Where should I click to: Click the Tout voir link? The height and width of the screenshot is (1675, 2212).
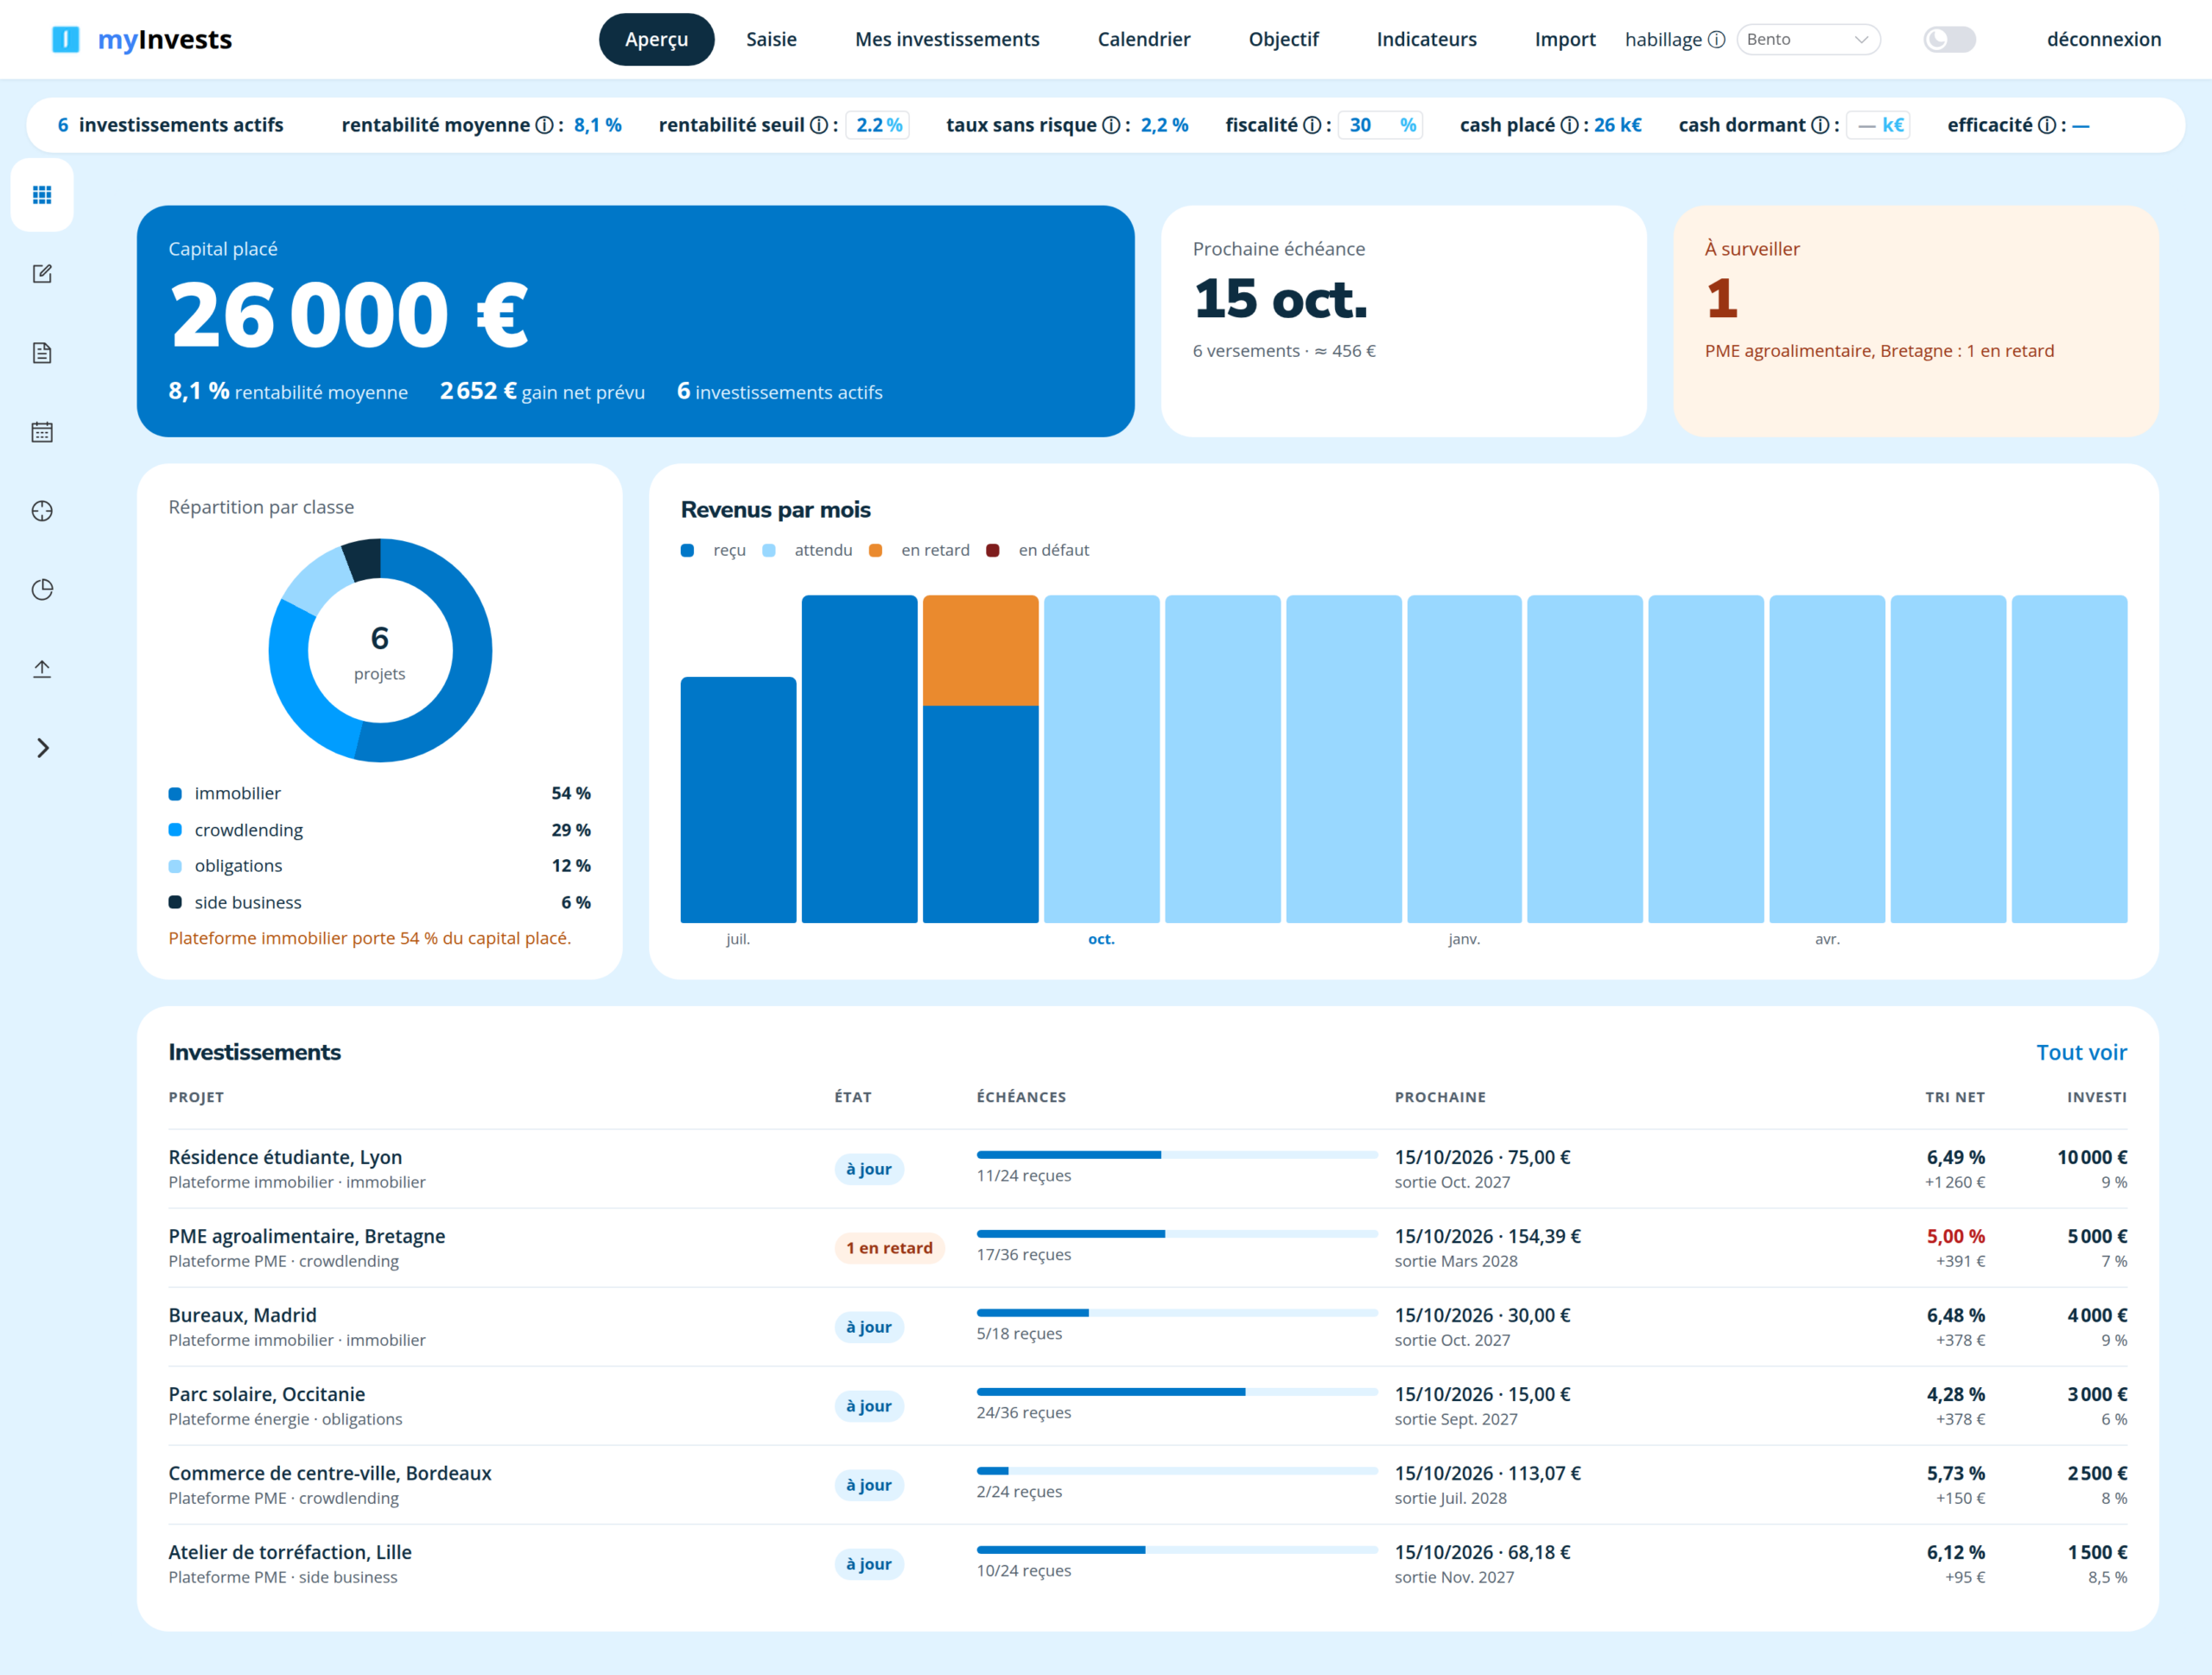(2081, 1052)
